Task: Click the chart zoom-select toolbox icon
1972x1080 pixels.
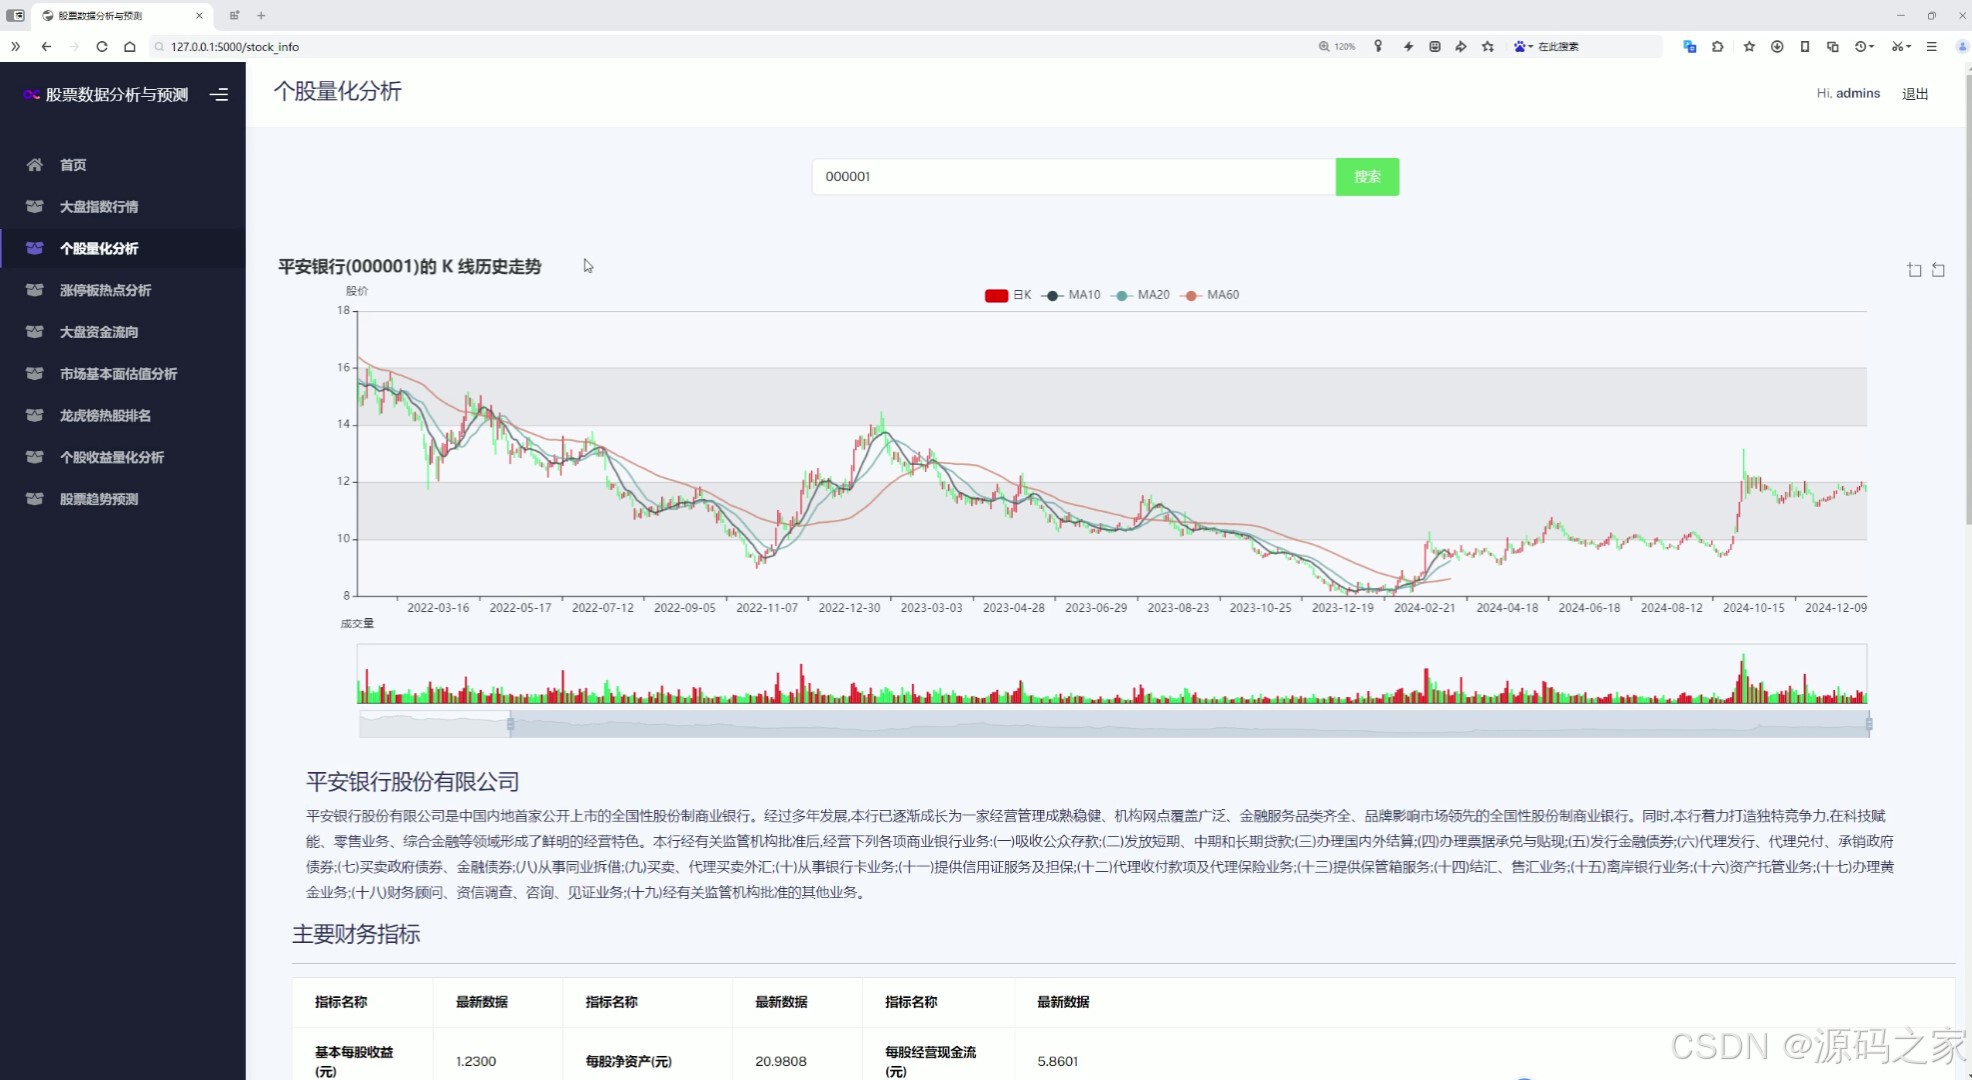Action: coord(1914,270)
